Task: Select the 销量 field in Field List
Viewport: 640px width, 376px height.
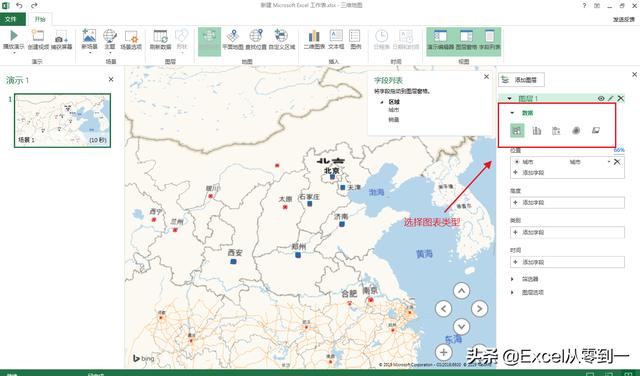Action: (x=394, y=120)
